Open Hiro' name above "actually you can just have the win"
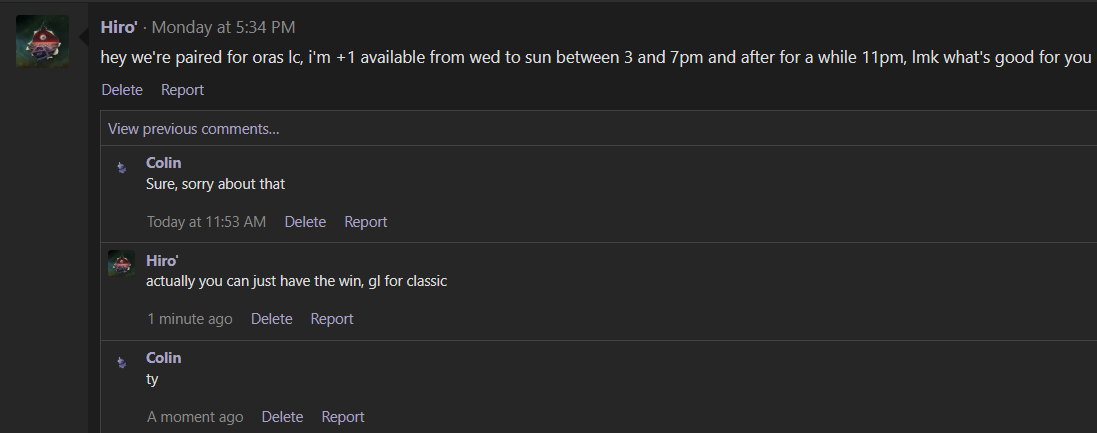Viewport: 1097px width, 433px height. tap(162, 260)
